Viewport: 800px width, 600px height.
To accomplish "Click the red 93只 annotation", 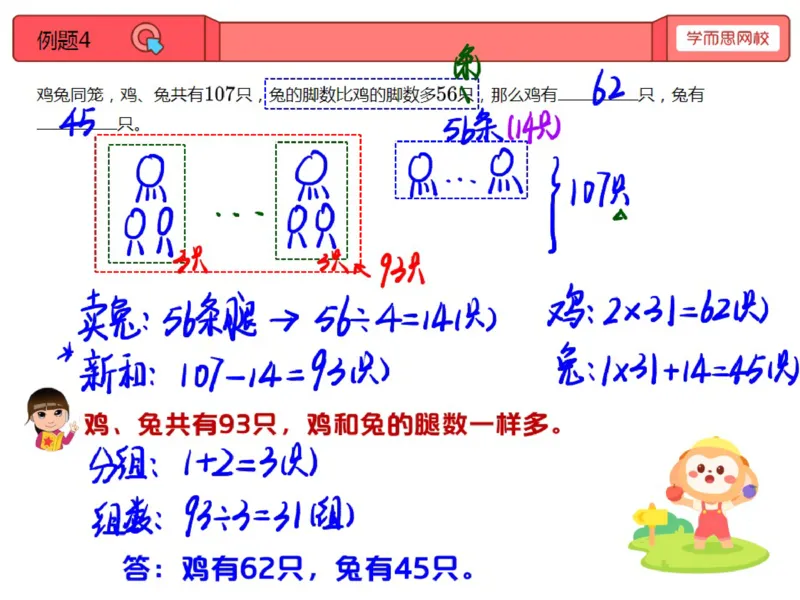I will click(403, 269).
